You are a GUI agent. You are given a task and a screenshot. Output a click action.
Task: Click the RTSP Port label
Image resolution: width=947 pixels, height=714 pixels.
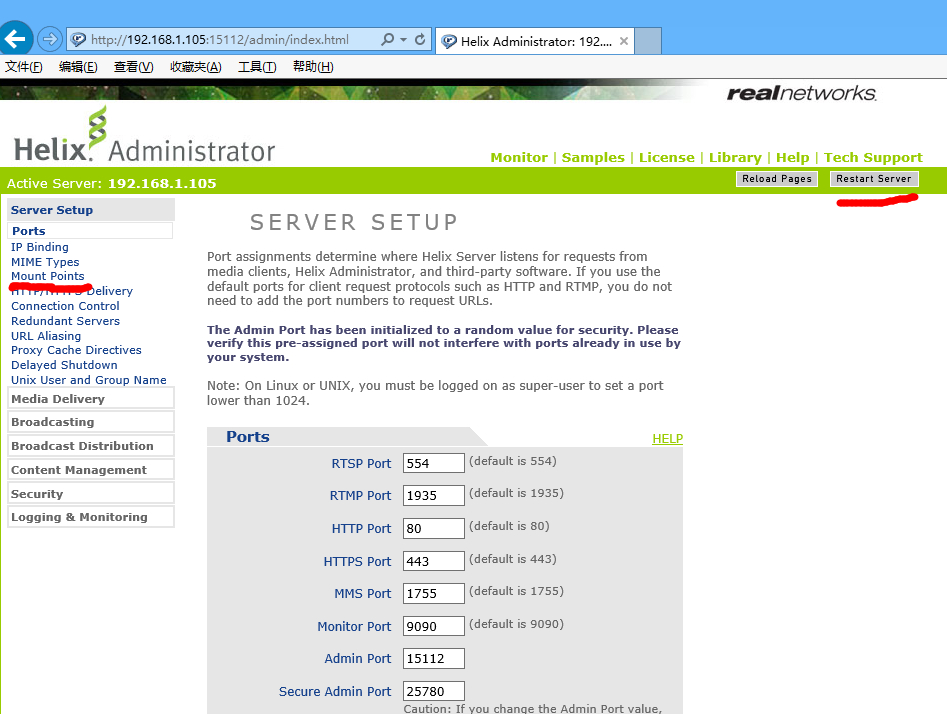point(361,463)
